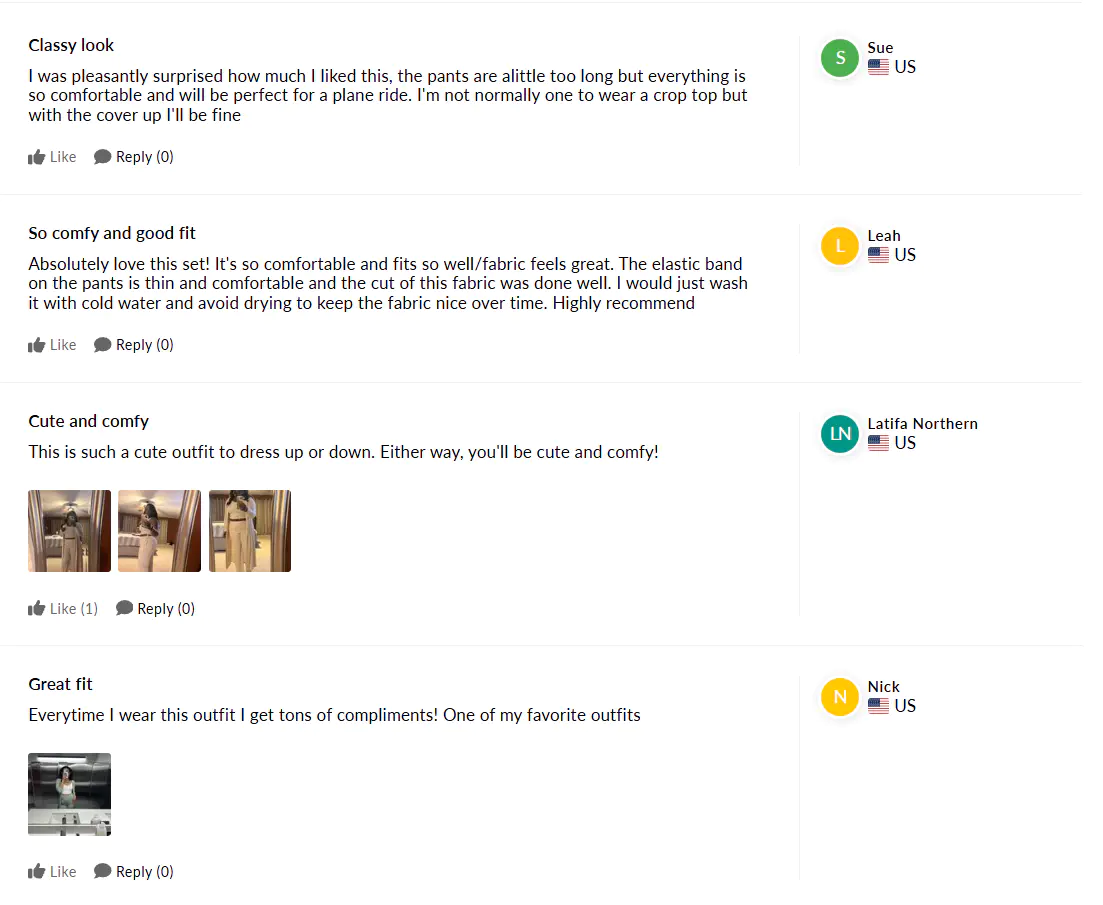Like Sue's "Classy look" review
Screen dimensions: 1103x905
tap(38, 157)
